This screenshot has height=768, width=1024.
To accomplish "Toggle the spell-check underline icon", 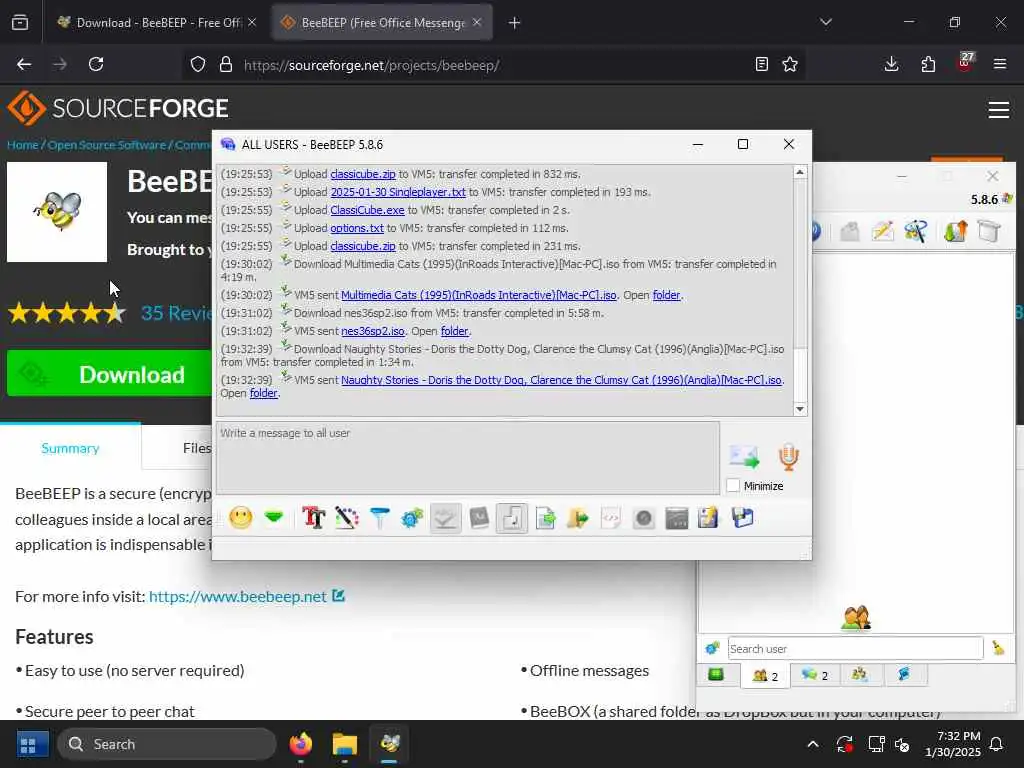I will 445,519.
